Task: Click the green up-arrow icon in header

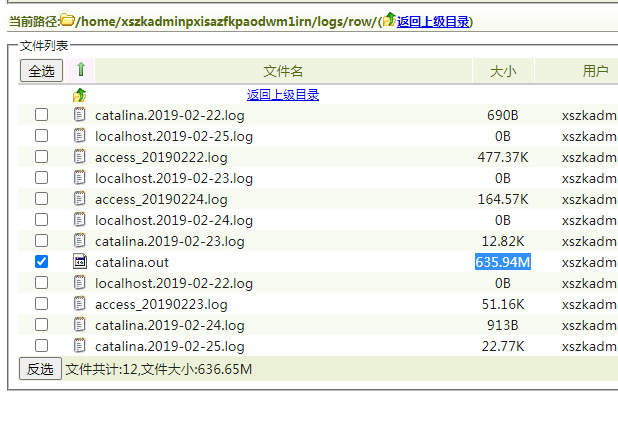Action: [x=81, y=71]
